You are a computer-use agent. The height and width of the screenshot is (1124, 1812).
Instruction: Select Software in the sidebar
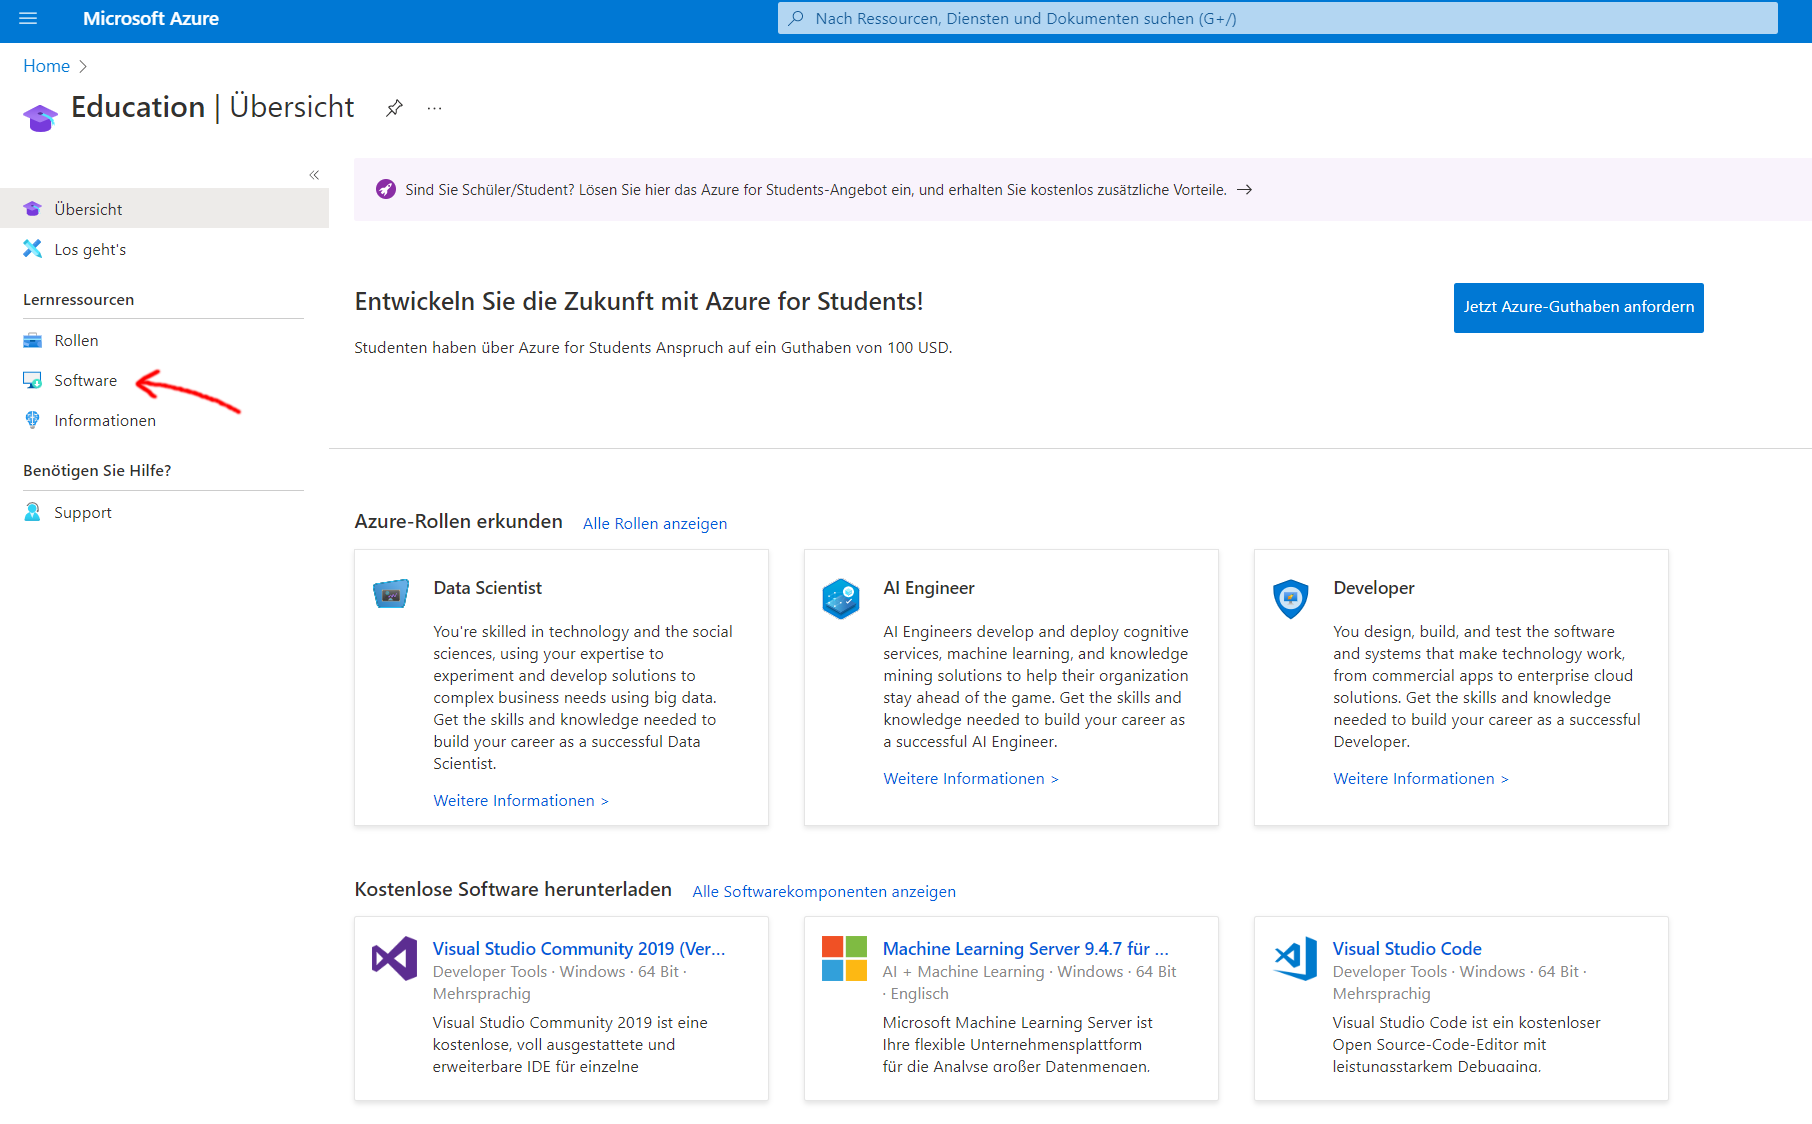[85, 380]
